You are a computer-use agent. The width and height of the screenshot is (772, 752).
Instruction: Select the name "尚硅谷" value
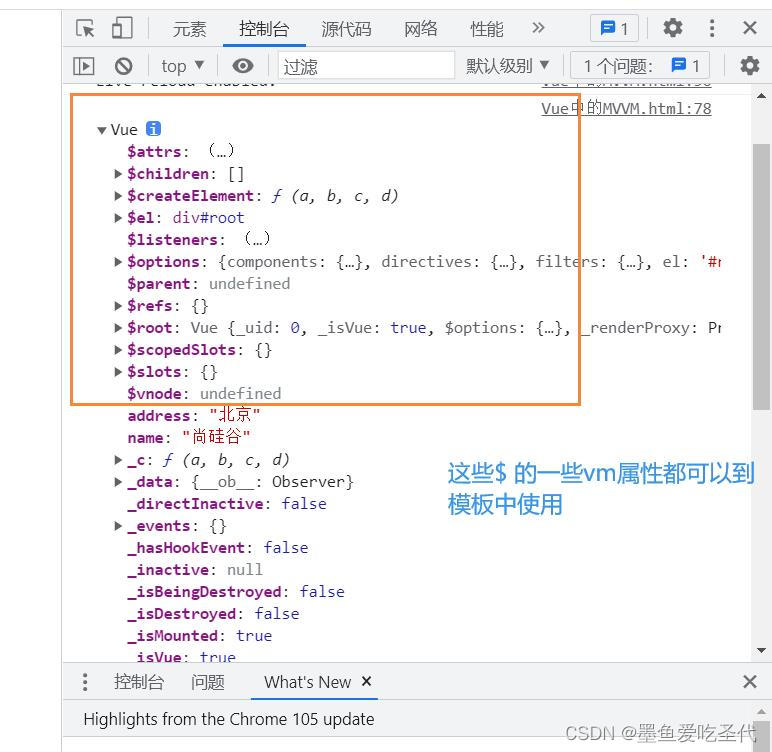click(x=216, y=437)
